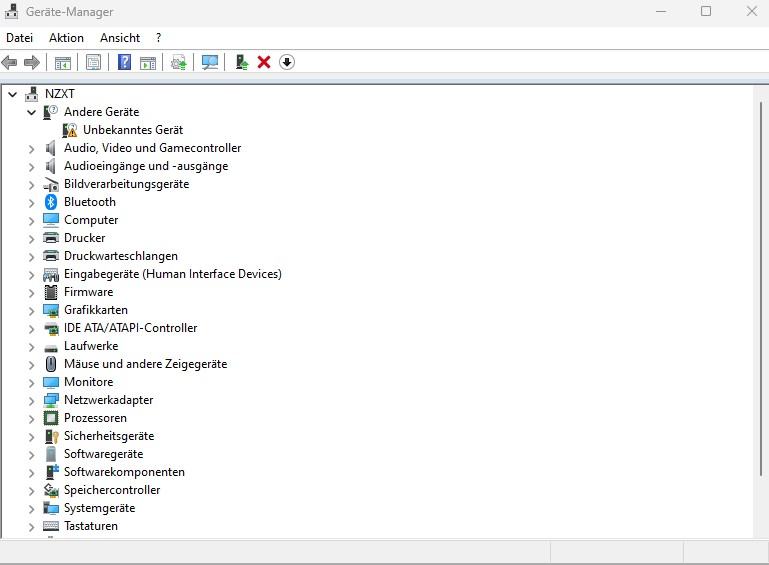The image size is (769, 565).
Task: Select the IDE ATA/ATAPI-Controller label
Action: (130, 328)
